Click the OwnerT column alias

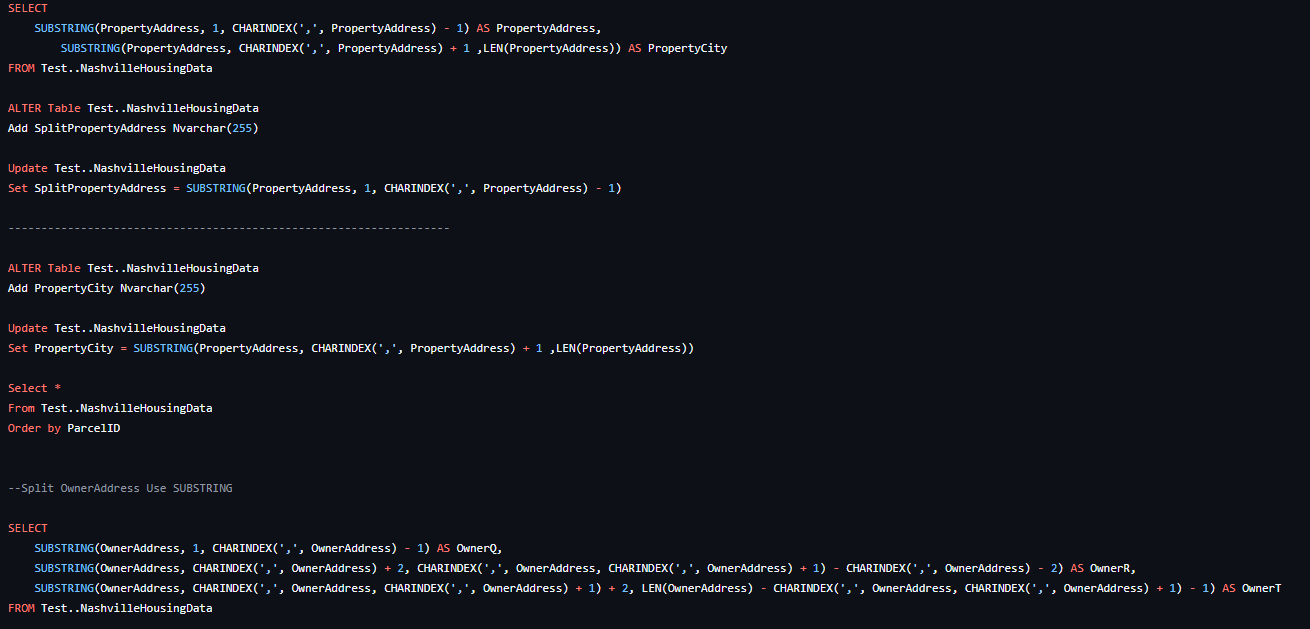1261,588
